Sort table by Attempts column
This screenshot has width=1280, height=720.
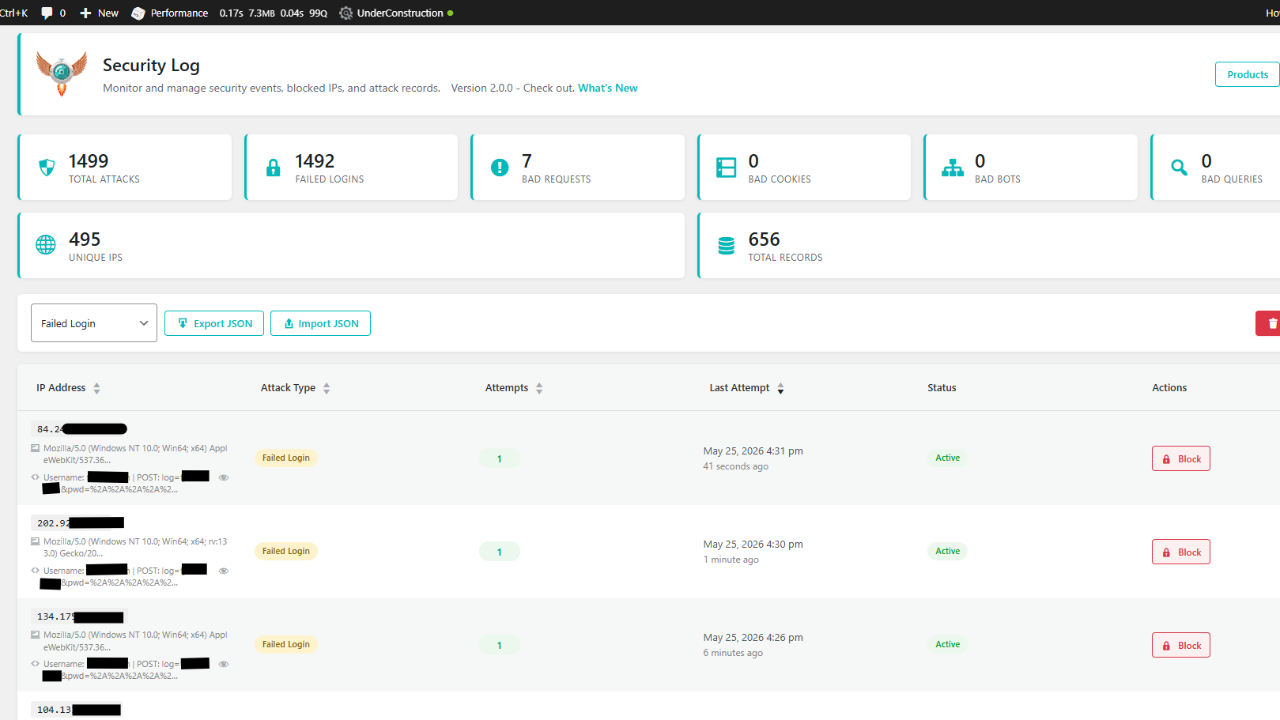[514, 388]
